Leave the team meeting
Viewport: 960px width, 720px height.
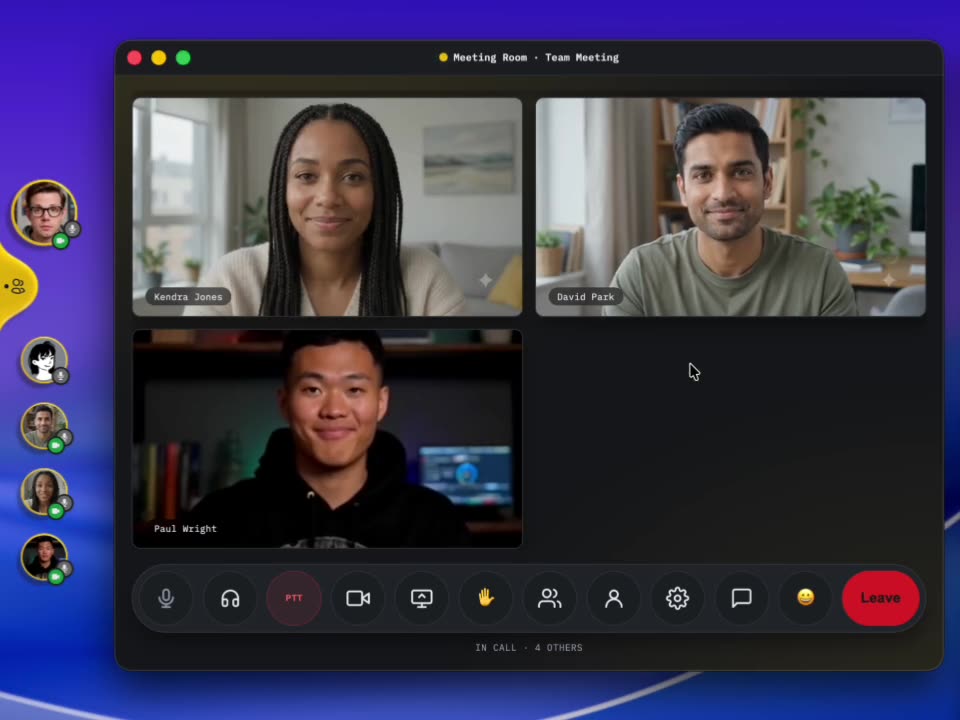click(880, 598)
